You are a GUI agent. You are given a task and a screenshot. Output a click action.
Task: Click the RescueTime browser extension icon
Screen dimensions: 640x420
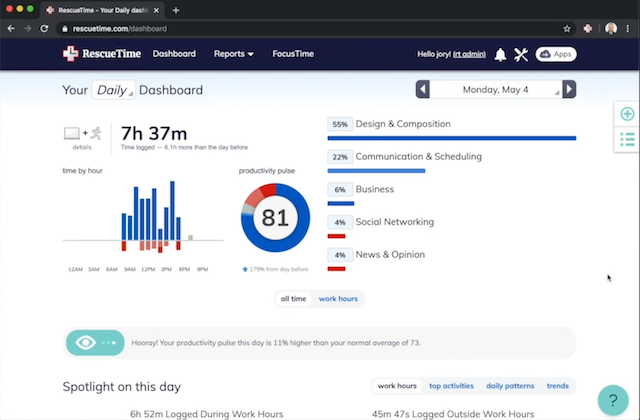click(588, 29)
